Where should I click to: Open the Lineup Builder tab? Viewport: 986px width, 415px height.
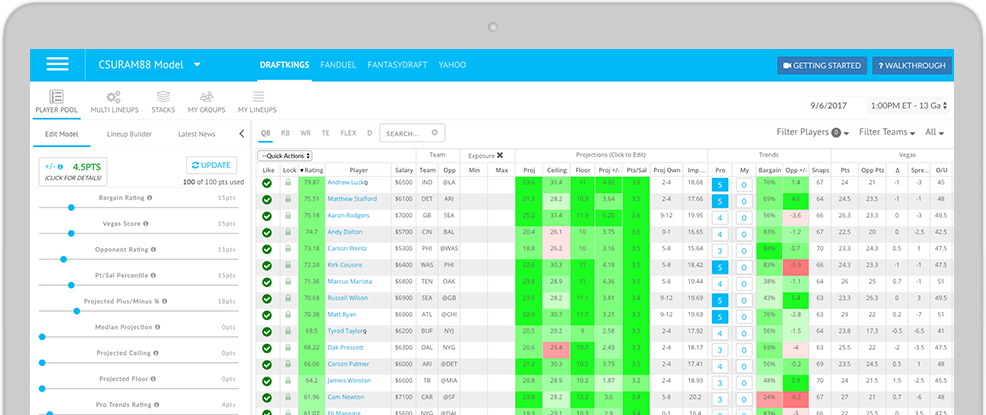(x=129, y=134)
